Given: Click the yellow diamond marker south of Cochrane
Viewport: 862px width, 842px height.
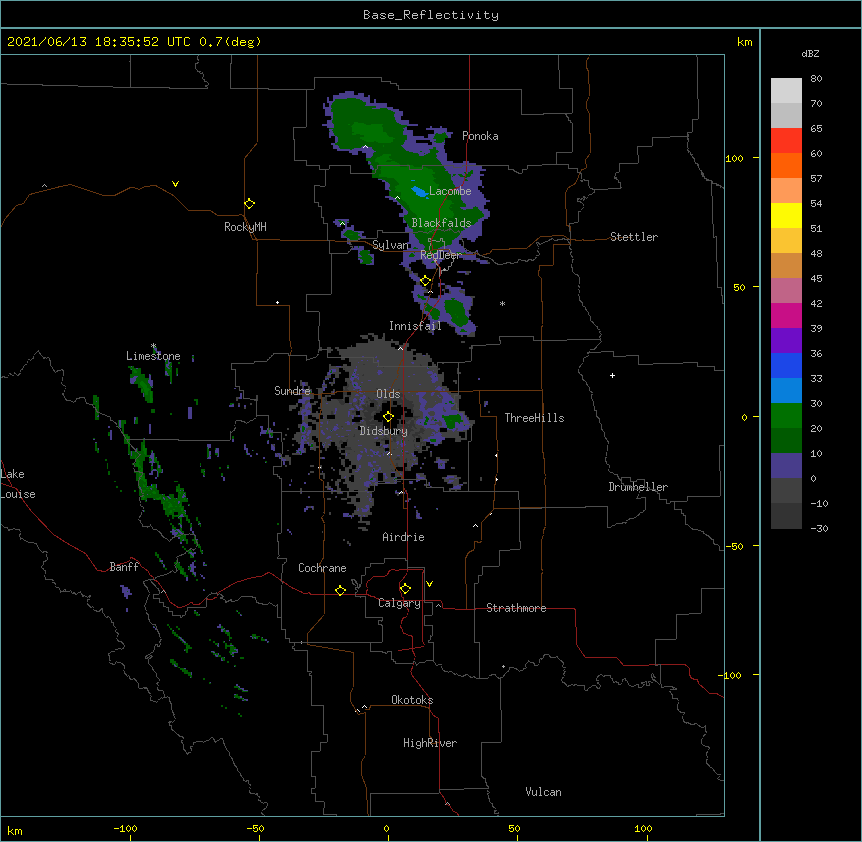Looking at the screenshot, I should (x=340, y=590).
